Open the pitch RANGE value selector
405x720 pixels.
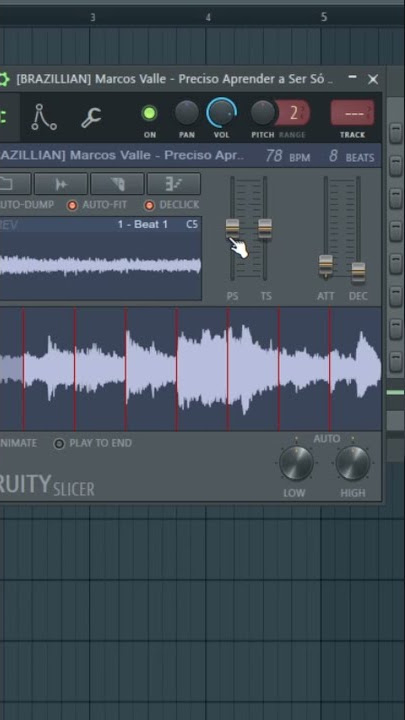(293, 113)
